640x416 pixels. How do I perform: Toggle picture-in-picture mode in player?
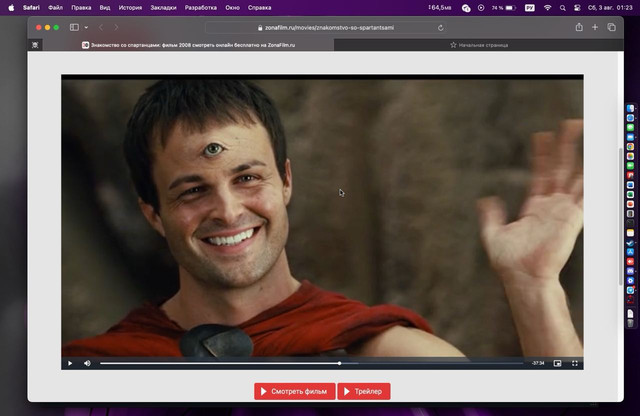pos(558,363)
